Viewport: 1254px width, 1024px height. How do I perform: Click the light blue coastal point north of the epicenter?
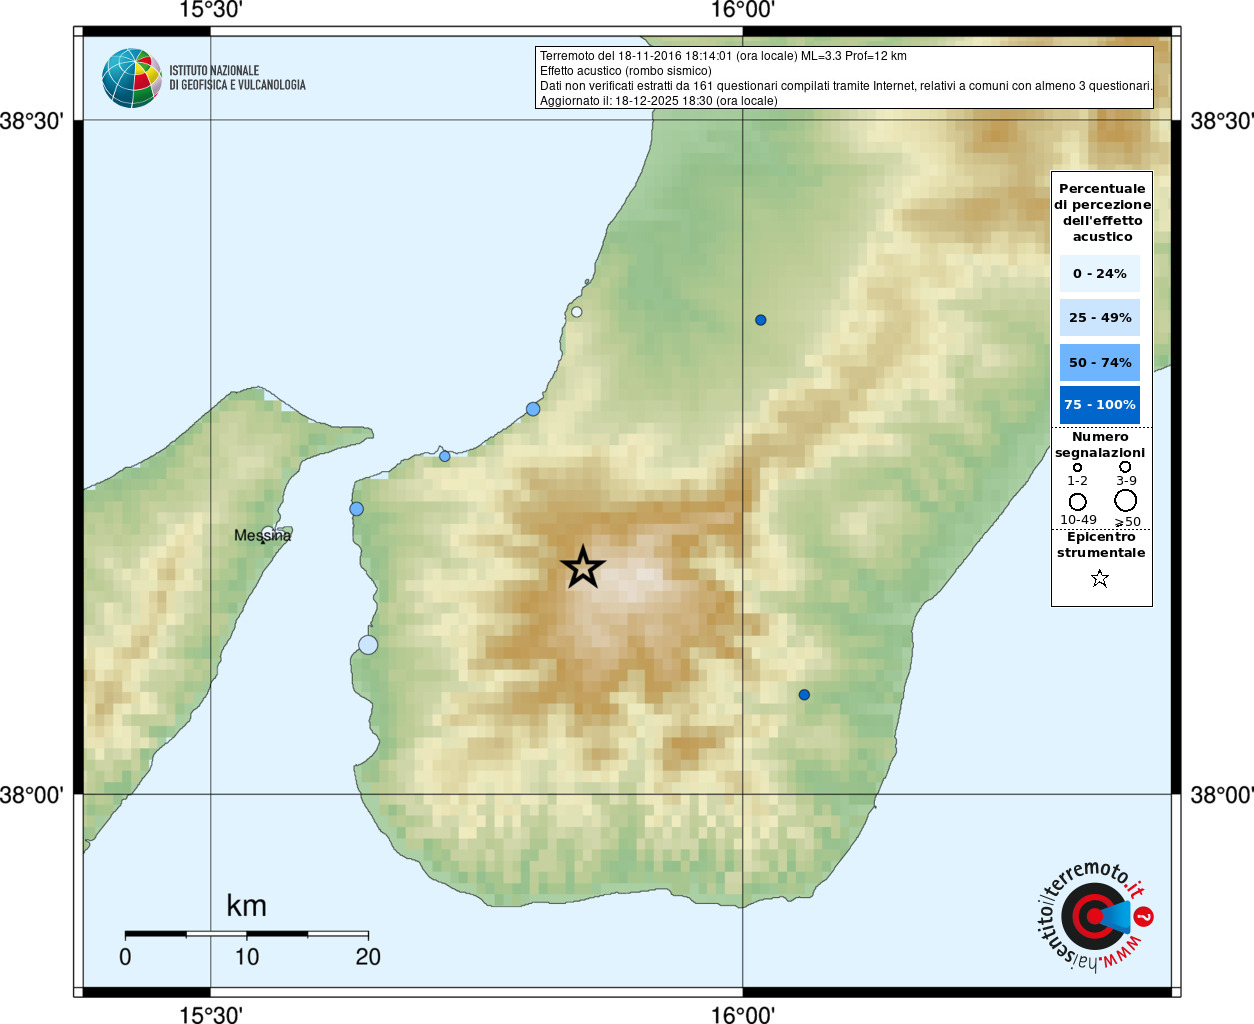point(533,409)
